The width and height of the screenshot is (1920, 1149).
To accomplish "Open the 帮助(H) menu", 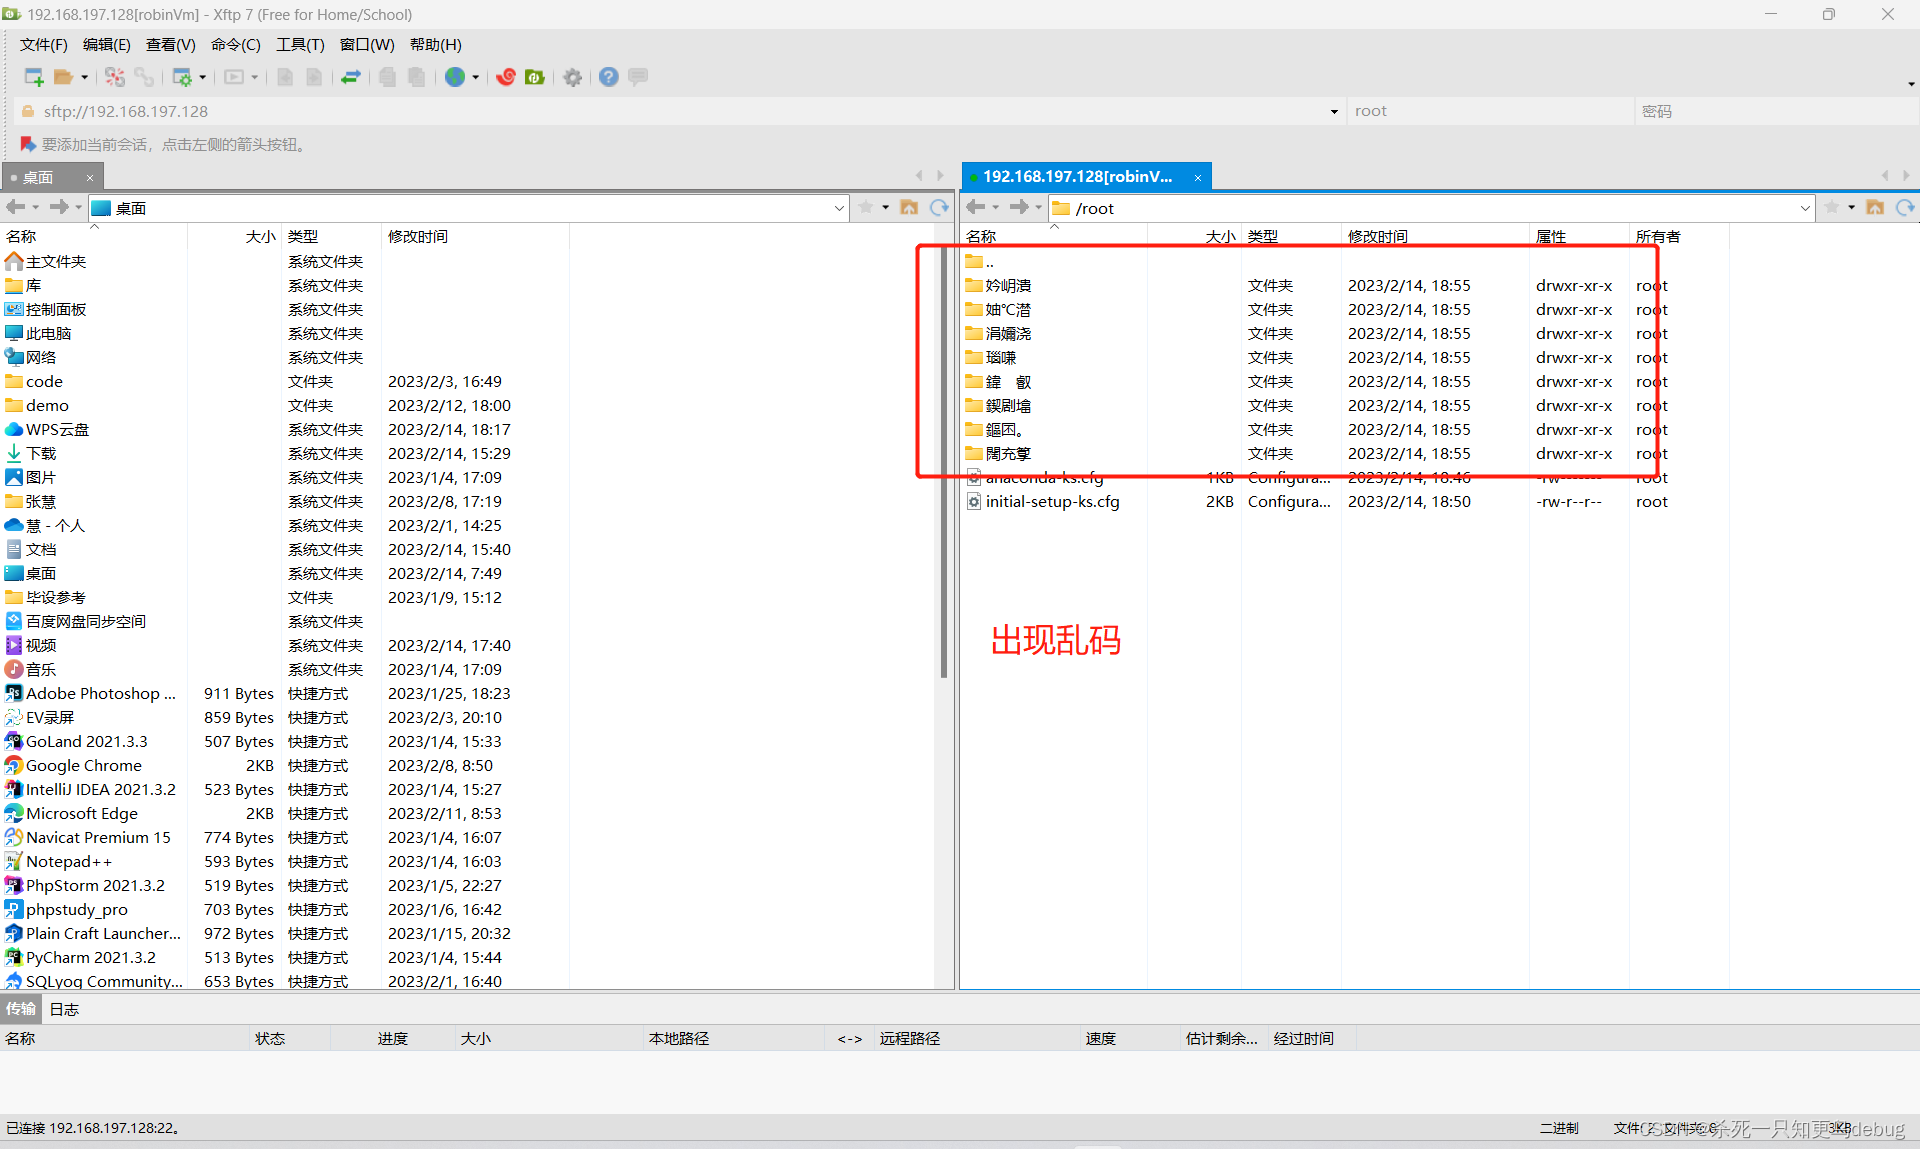I will pos(436,44).
